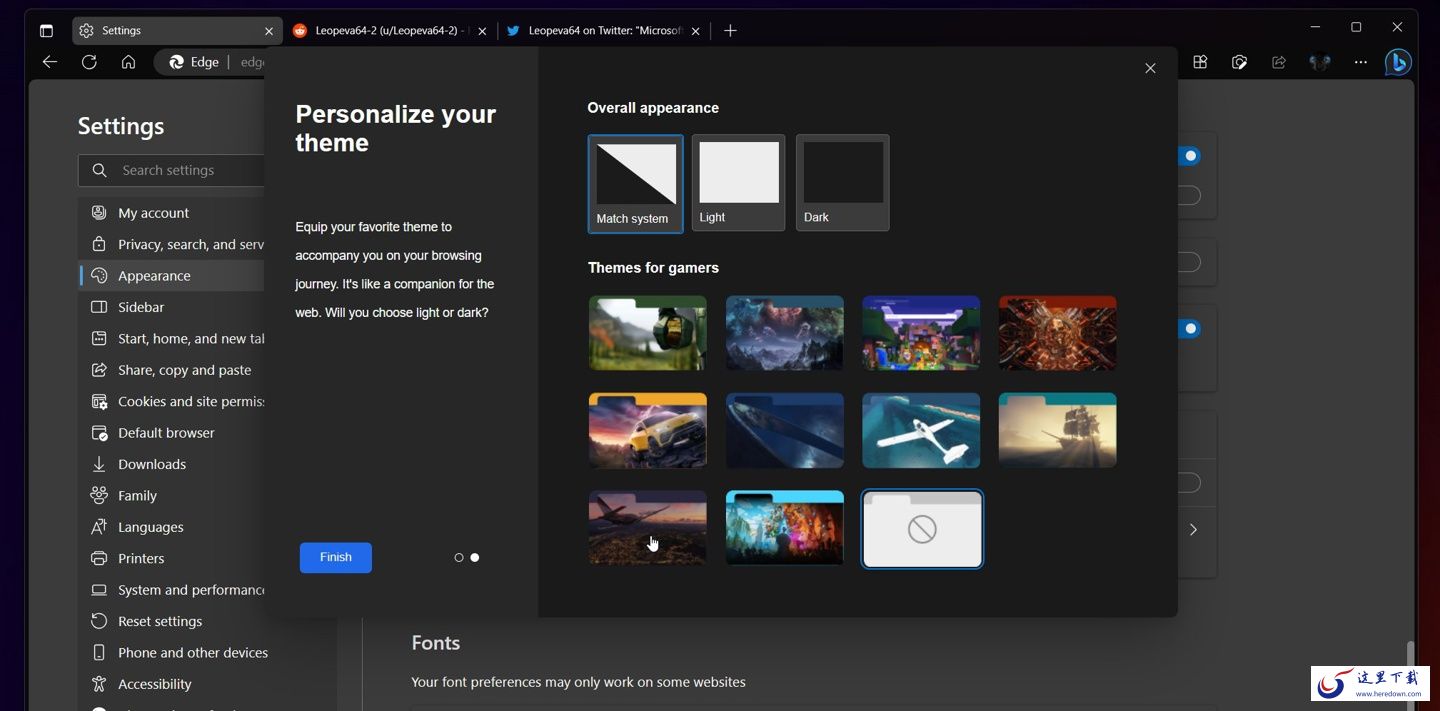Open the tab actions menu icon
1440x711 pixels.
[46, 30]
